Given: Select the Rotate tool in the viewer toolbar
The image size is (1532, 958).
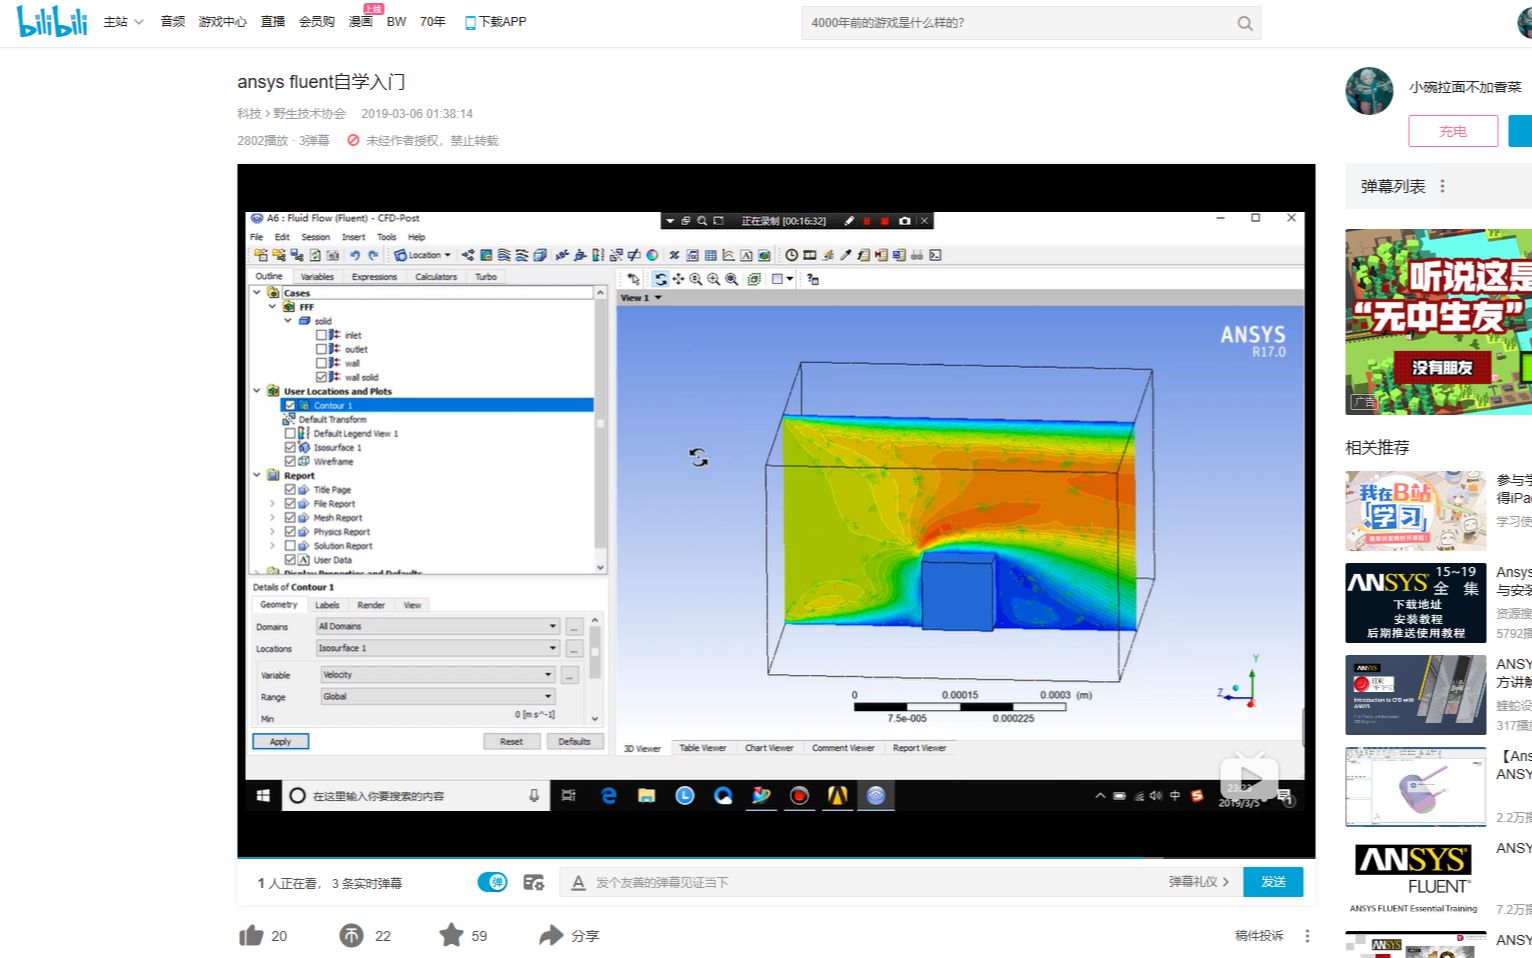Looking at the screenshot, I should (x=660, y=279).
